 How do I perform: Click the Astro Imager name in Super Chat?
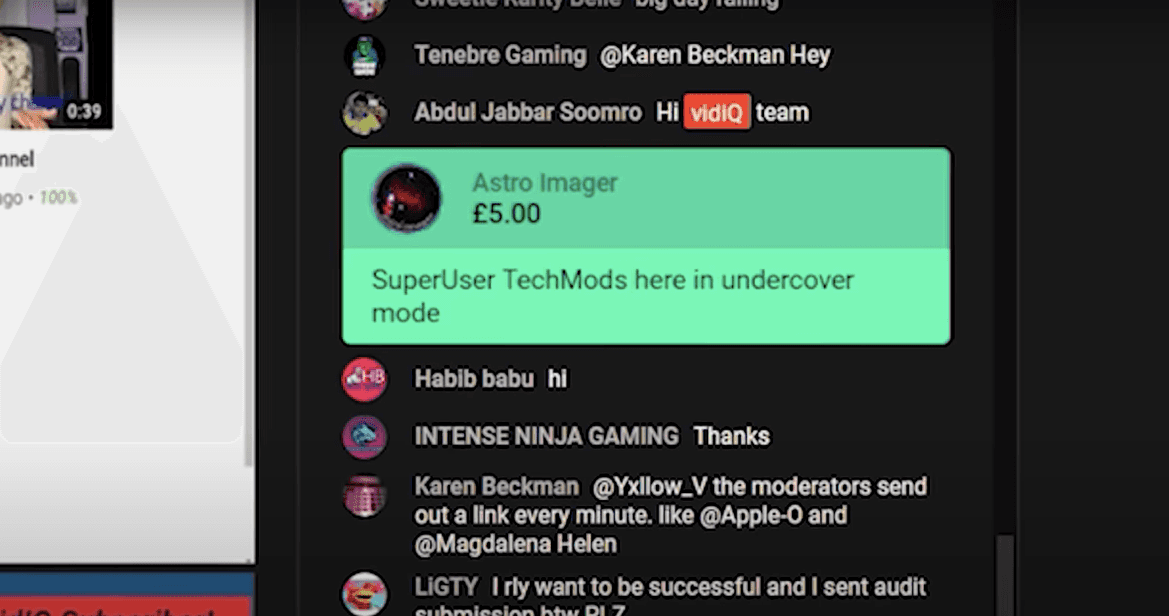pos(545,183)
